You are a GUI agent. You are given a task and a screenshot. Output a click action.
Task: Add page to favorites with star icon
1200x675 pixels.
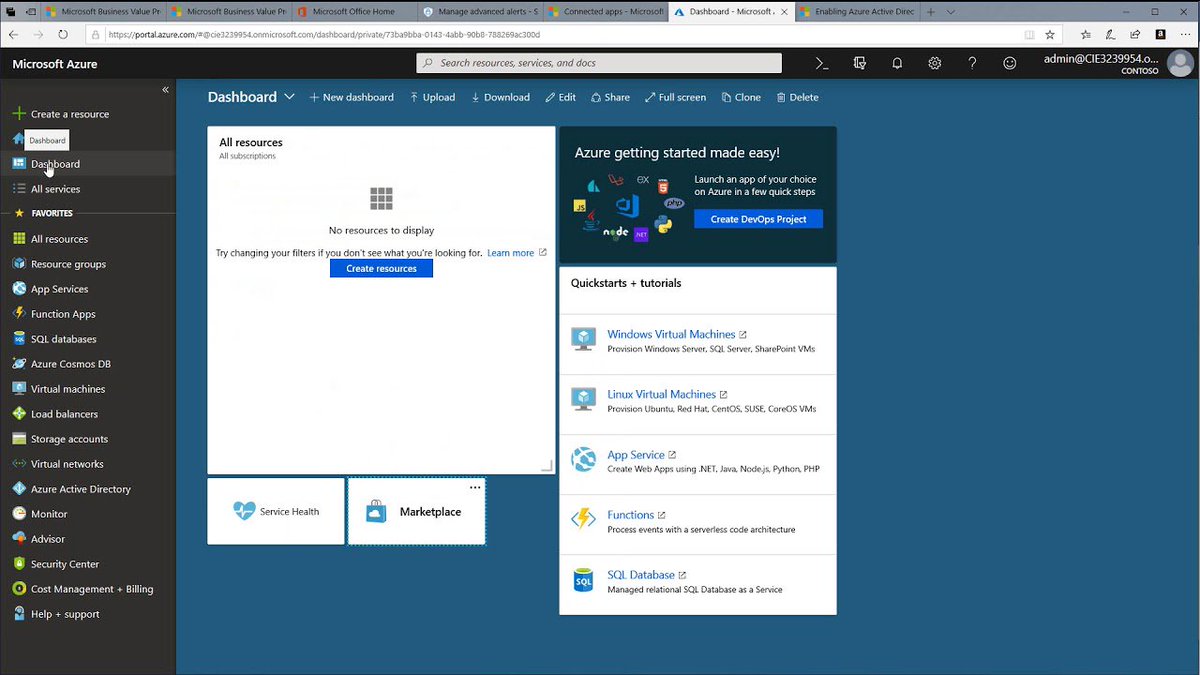point(1050,34)
